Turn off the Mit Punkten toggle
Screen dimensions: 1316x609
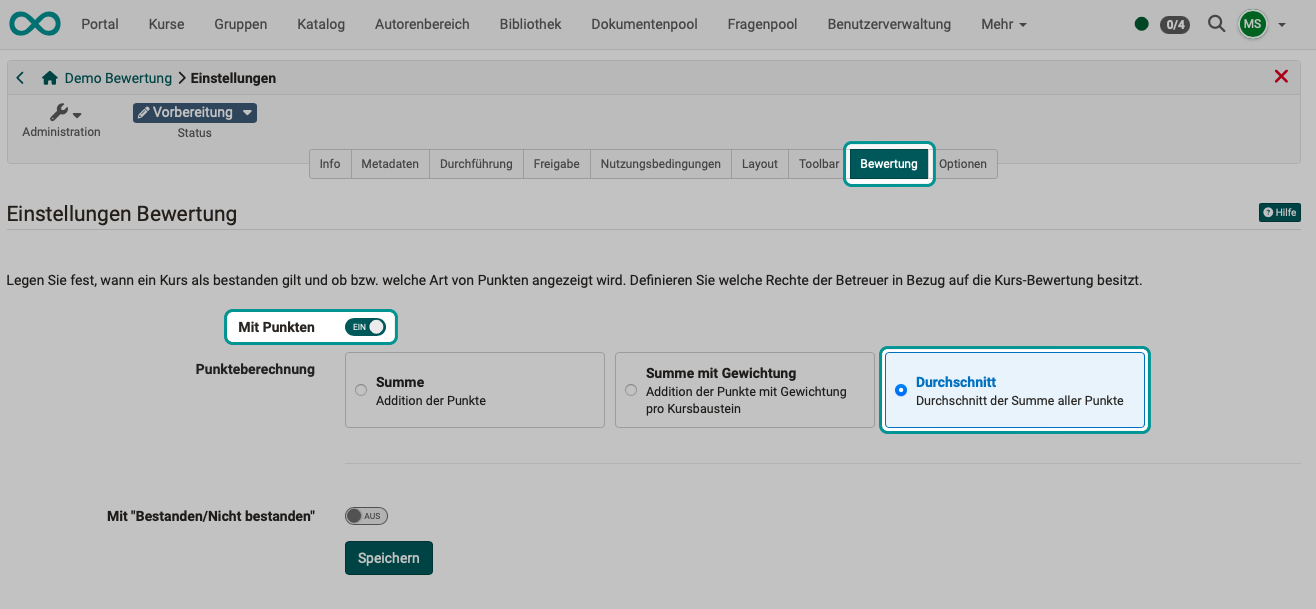click(366, 326)
